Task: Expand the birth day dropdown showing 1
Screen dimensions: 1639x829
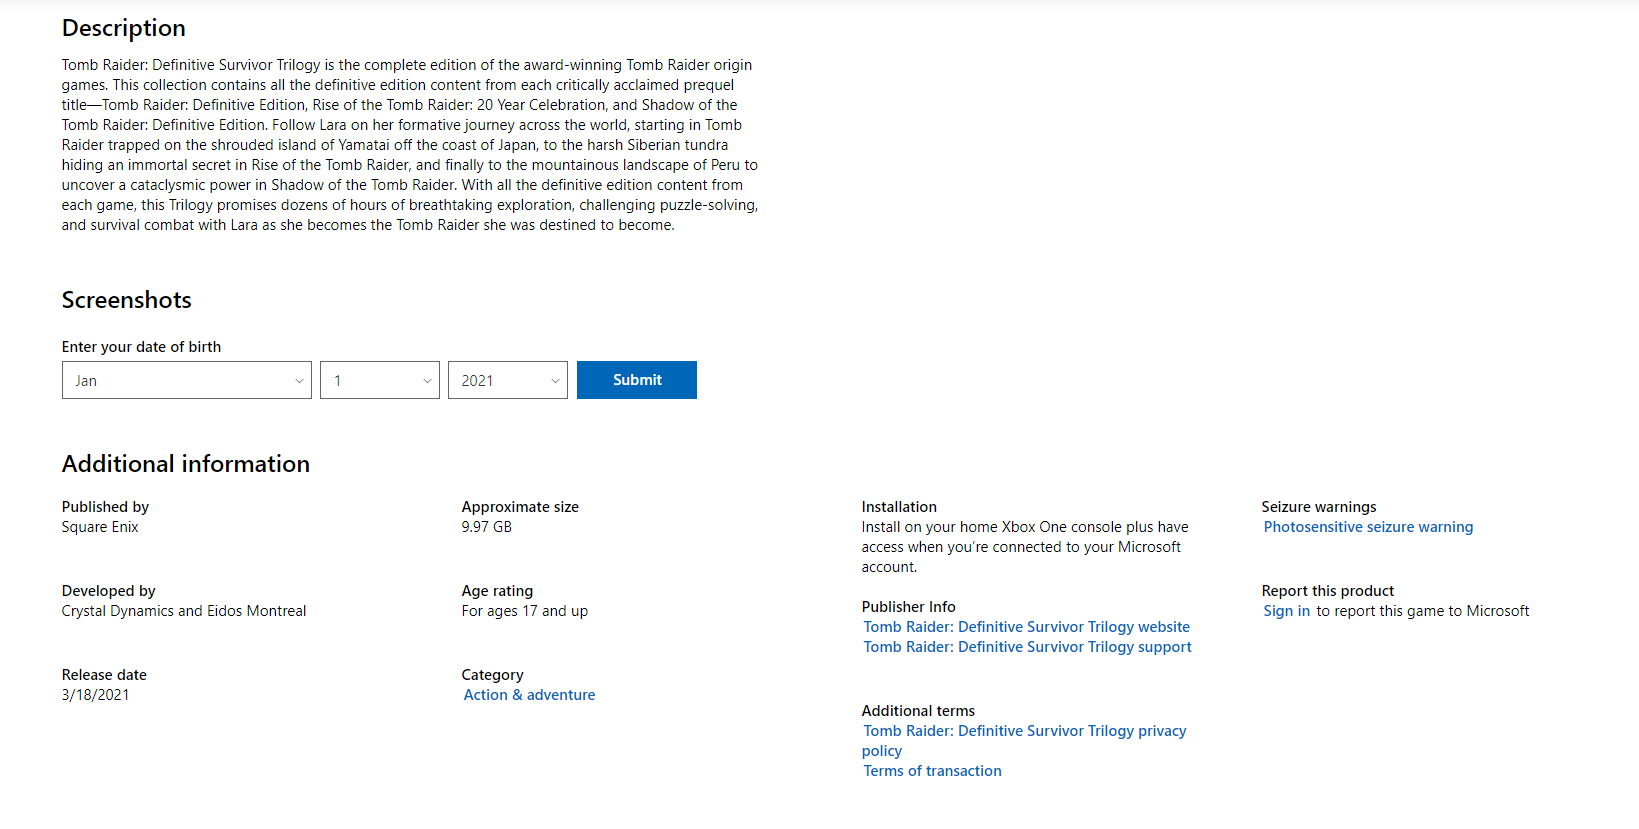Action: click(380, 380)
